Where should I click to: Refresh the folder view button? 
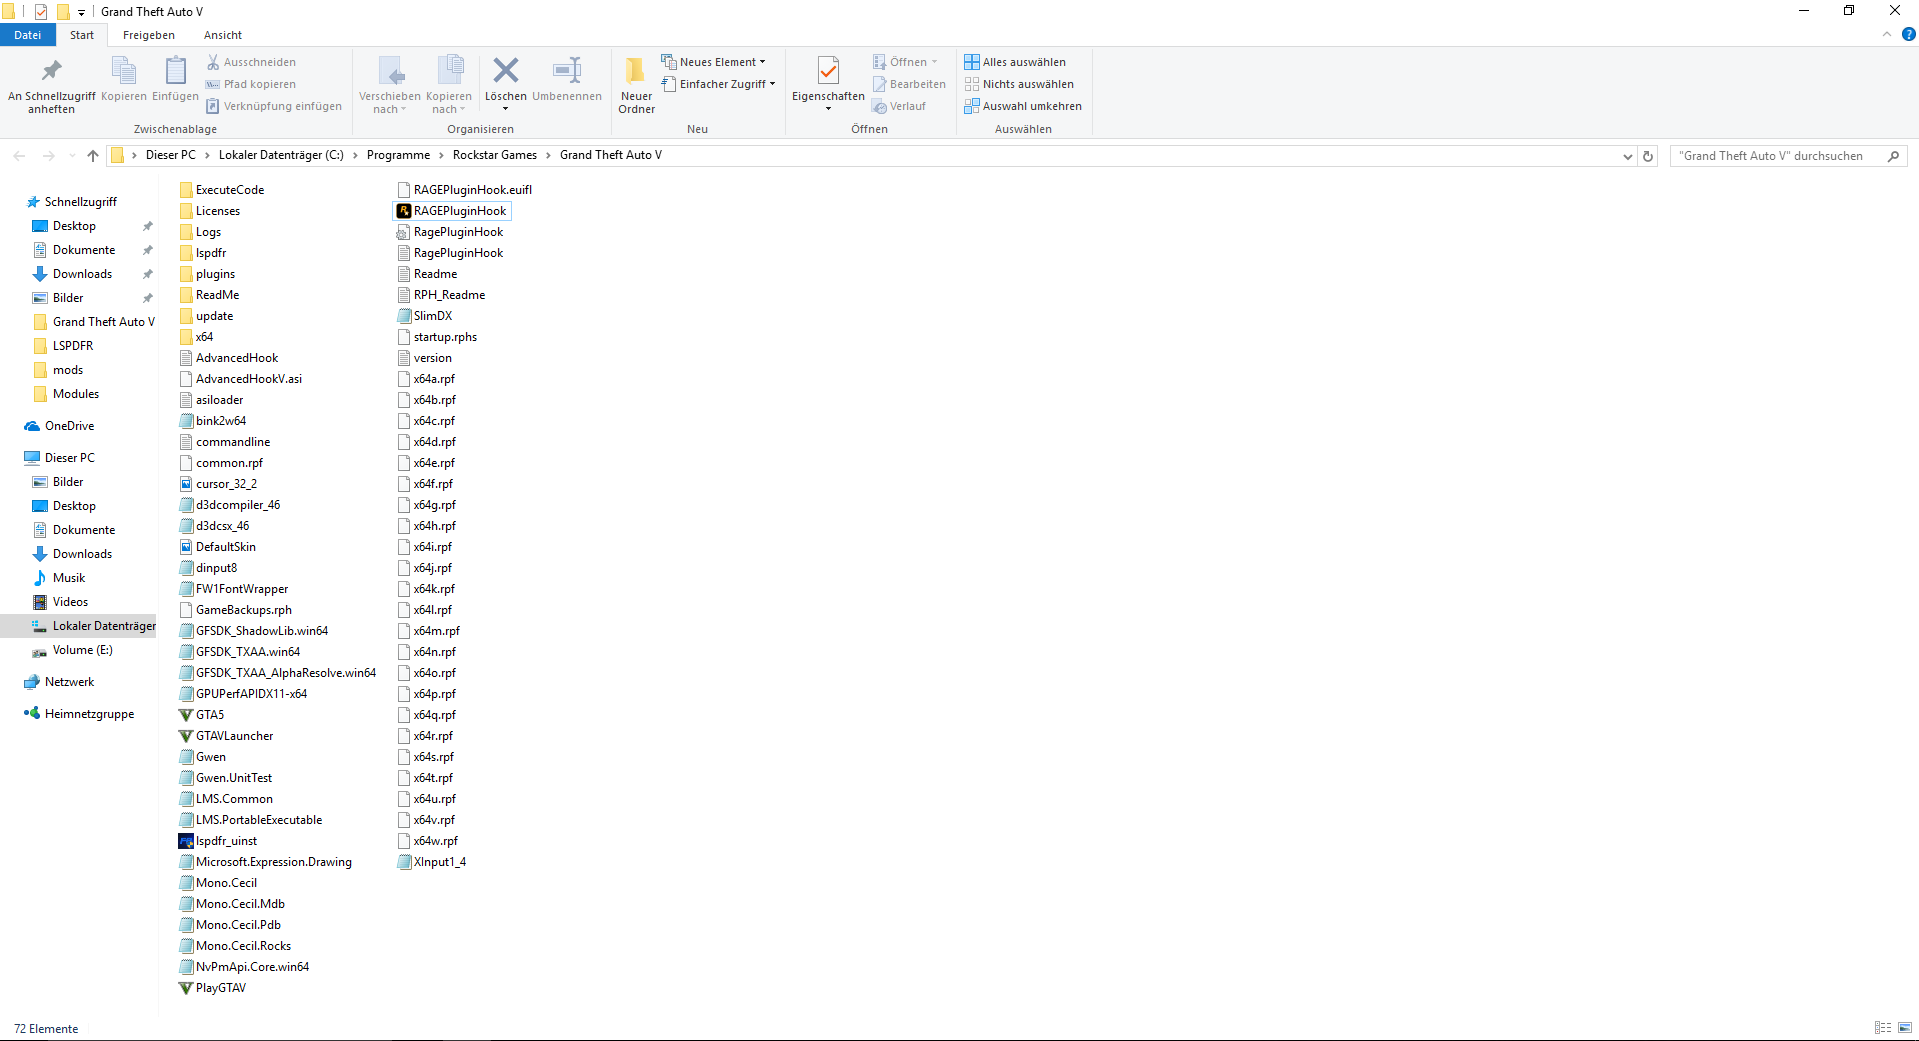pos(1648,156)
